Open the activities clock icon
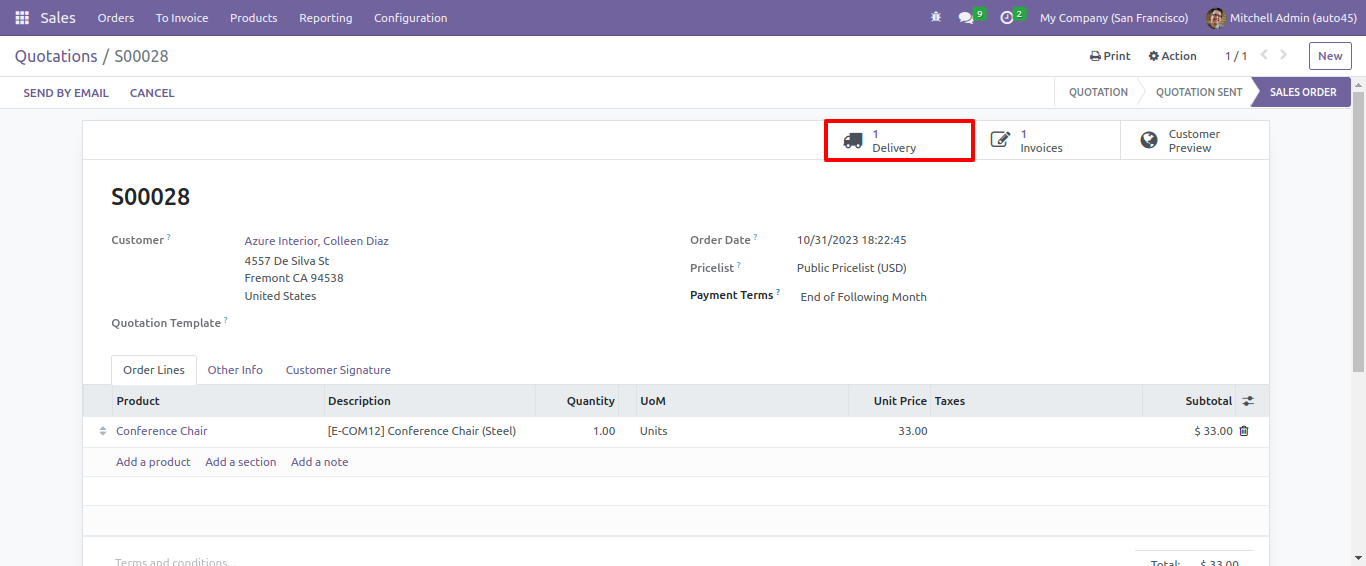1366x566 pixels. [x=1007, y=18]
